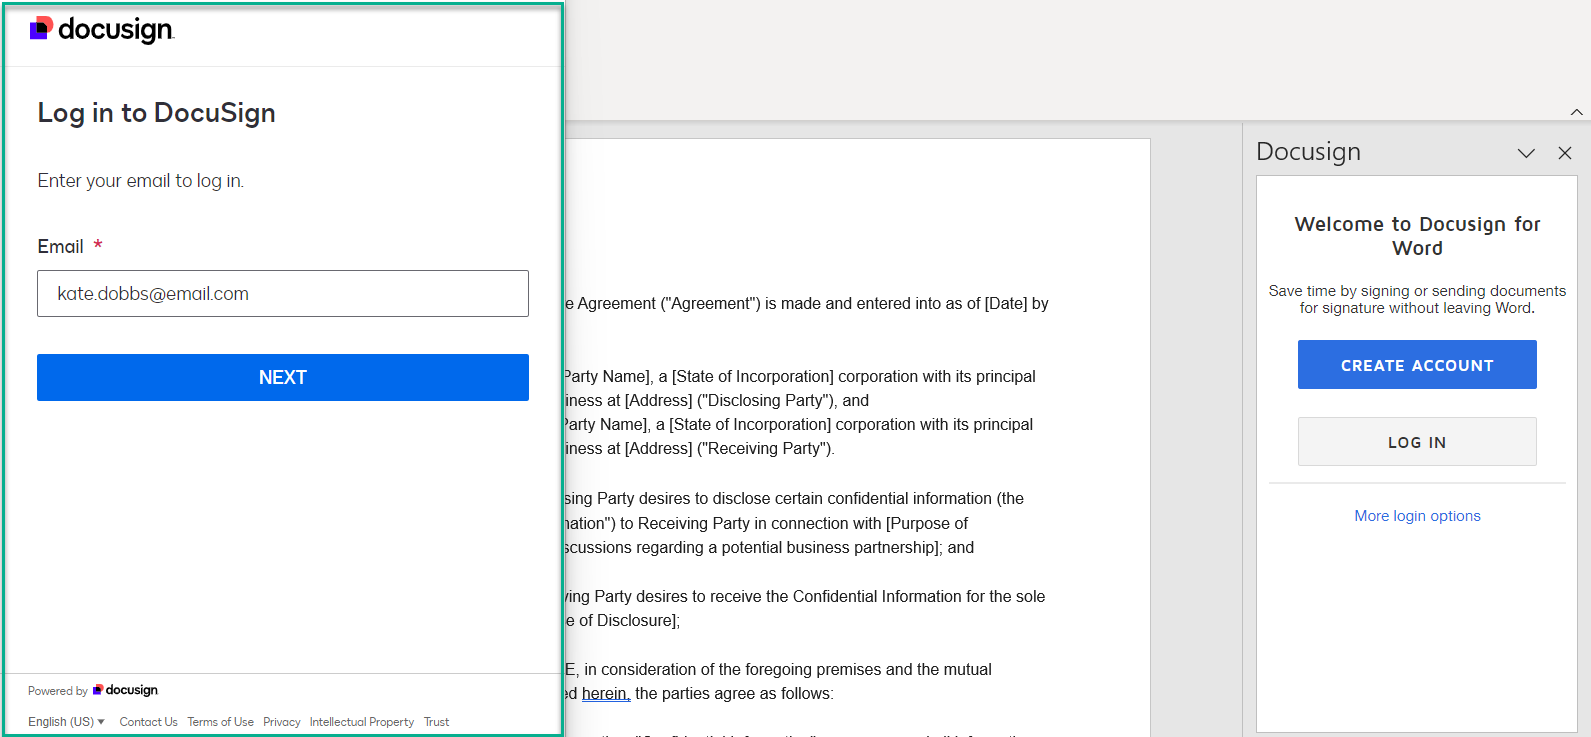Open the Contact Us footer link

point(148,722)
